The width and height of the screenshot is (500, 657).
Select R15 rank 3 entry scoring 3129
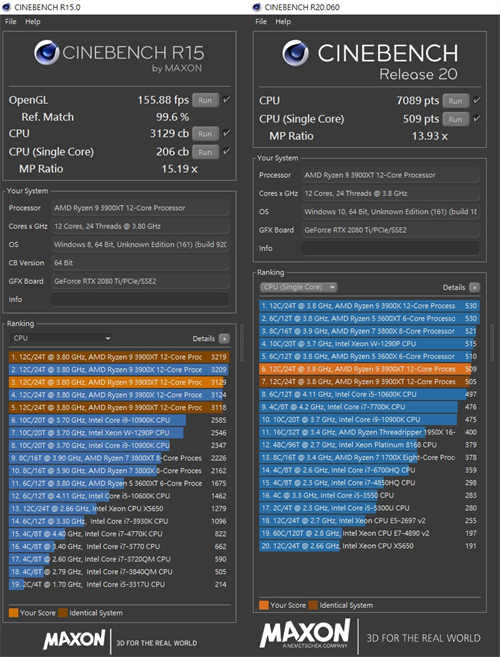(119, 382)
